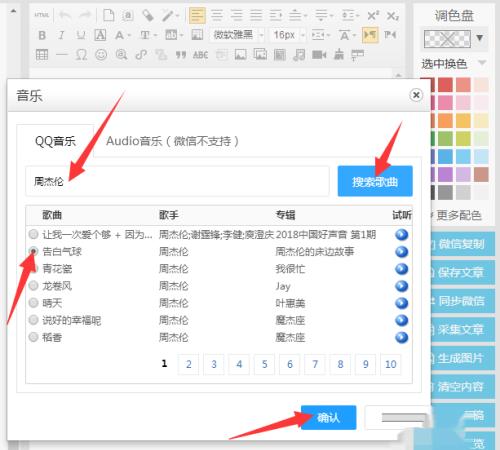This screenshot has height=450, width=500.
Task: Expand the 选中换色 dropdown
Action: coord(482,62)
